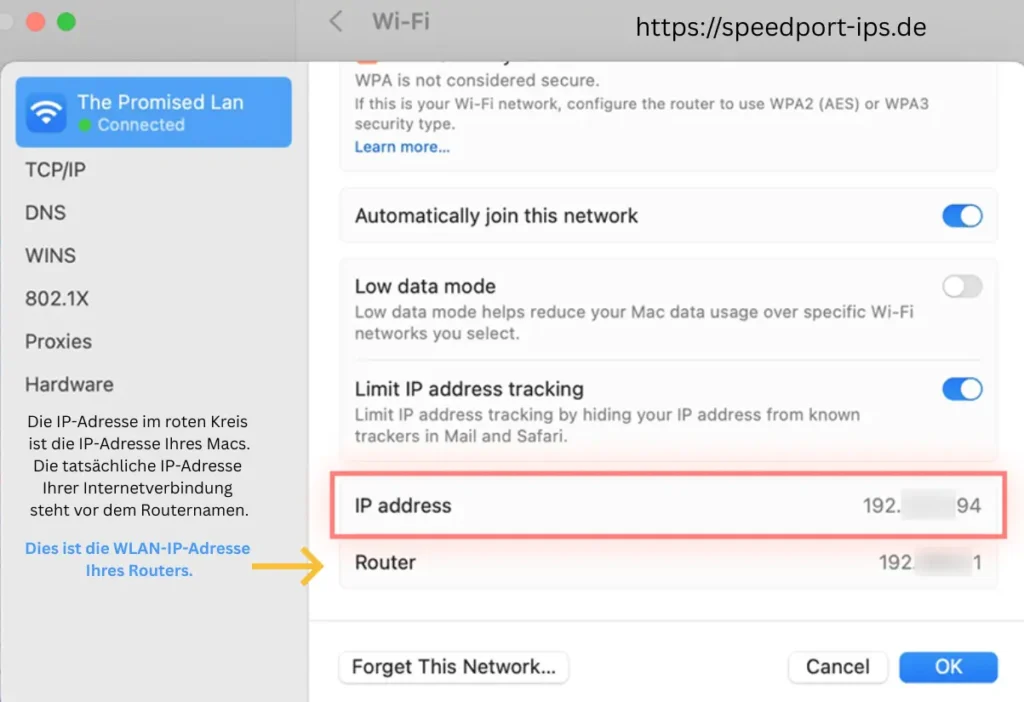
Task: Click Forget This Network button
Action: click(453, 667)
